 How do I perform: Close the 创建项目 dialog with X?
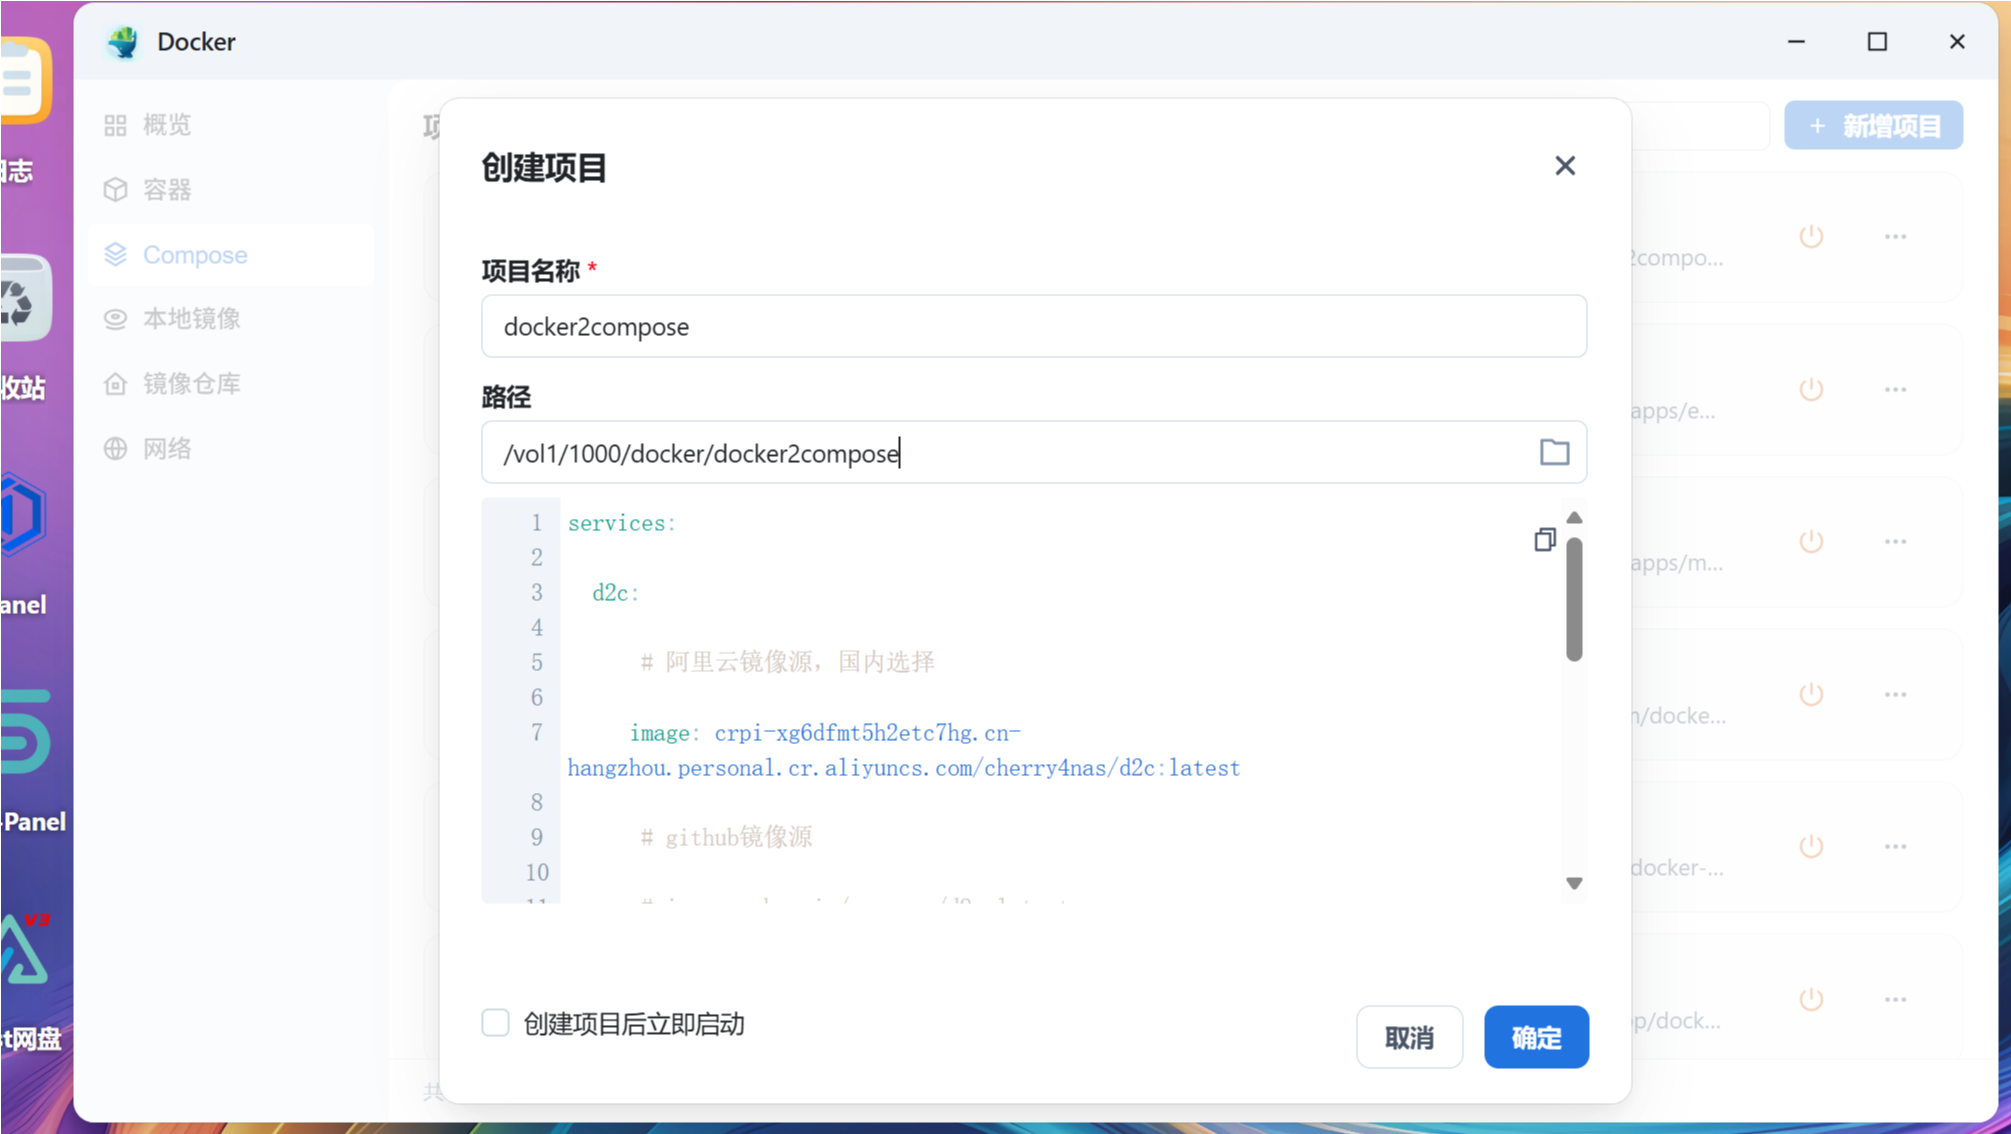[1564, 166]
